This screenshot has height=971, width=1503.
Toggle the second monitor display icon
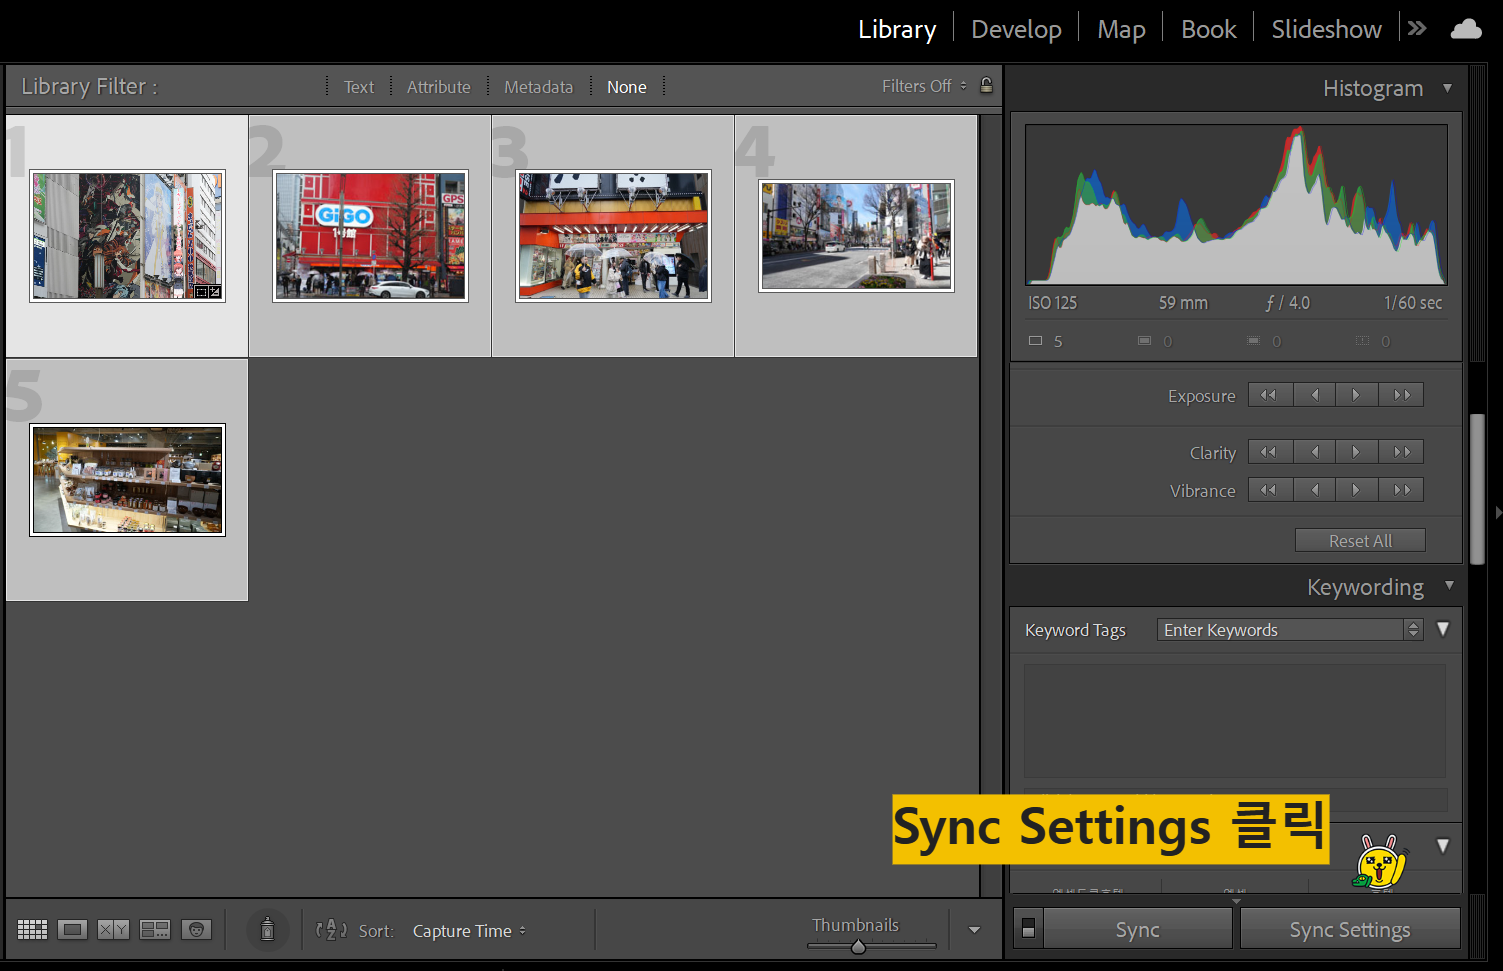1028,928
